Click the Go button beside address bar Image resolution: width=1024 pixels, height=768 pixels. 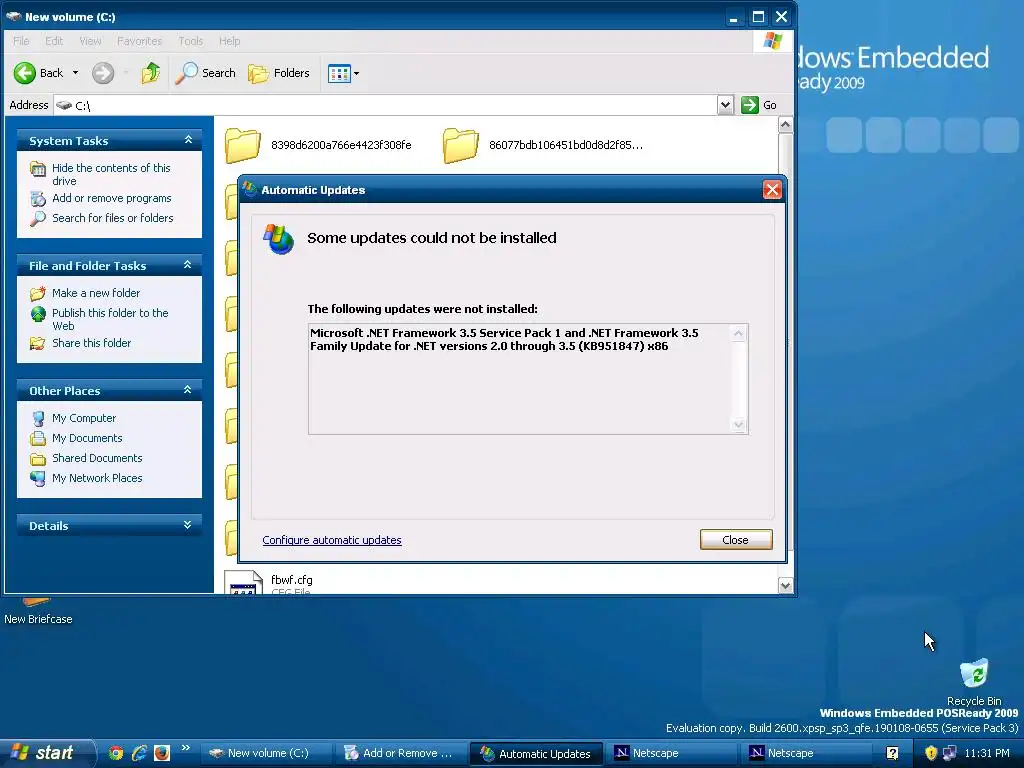coord(759,105)
